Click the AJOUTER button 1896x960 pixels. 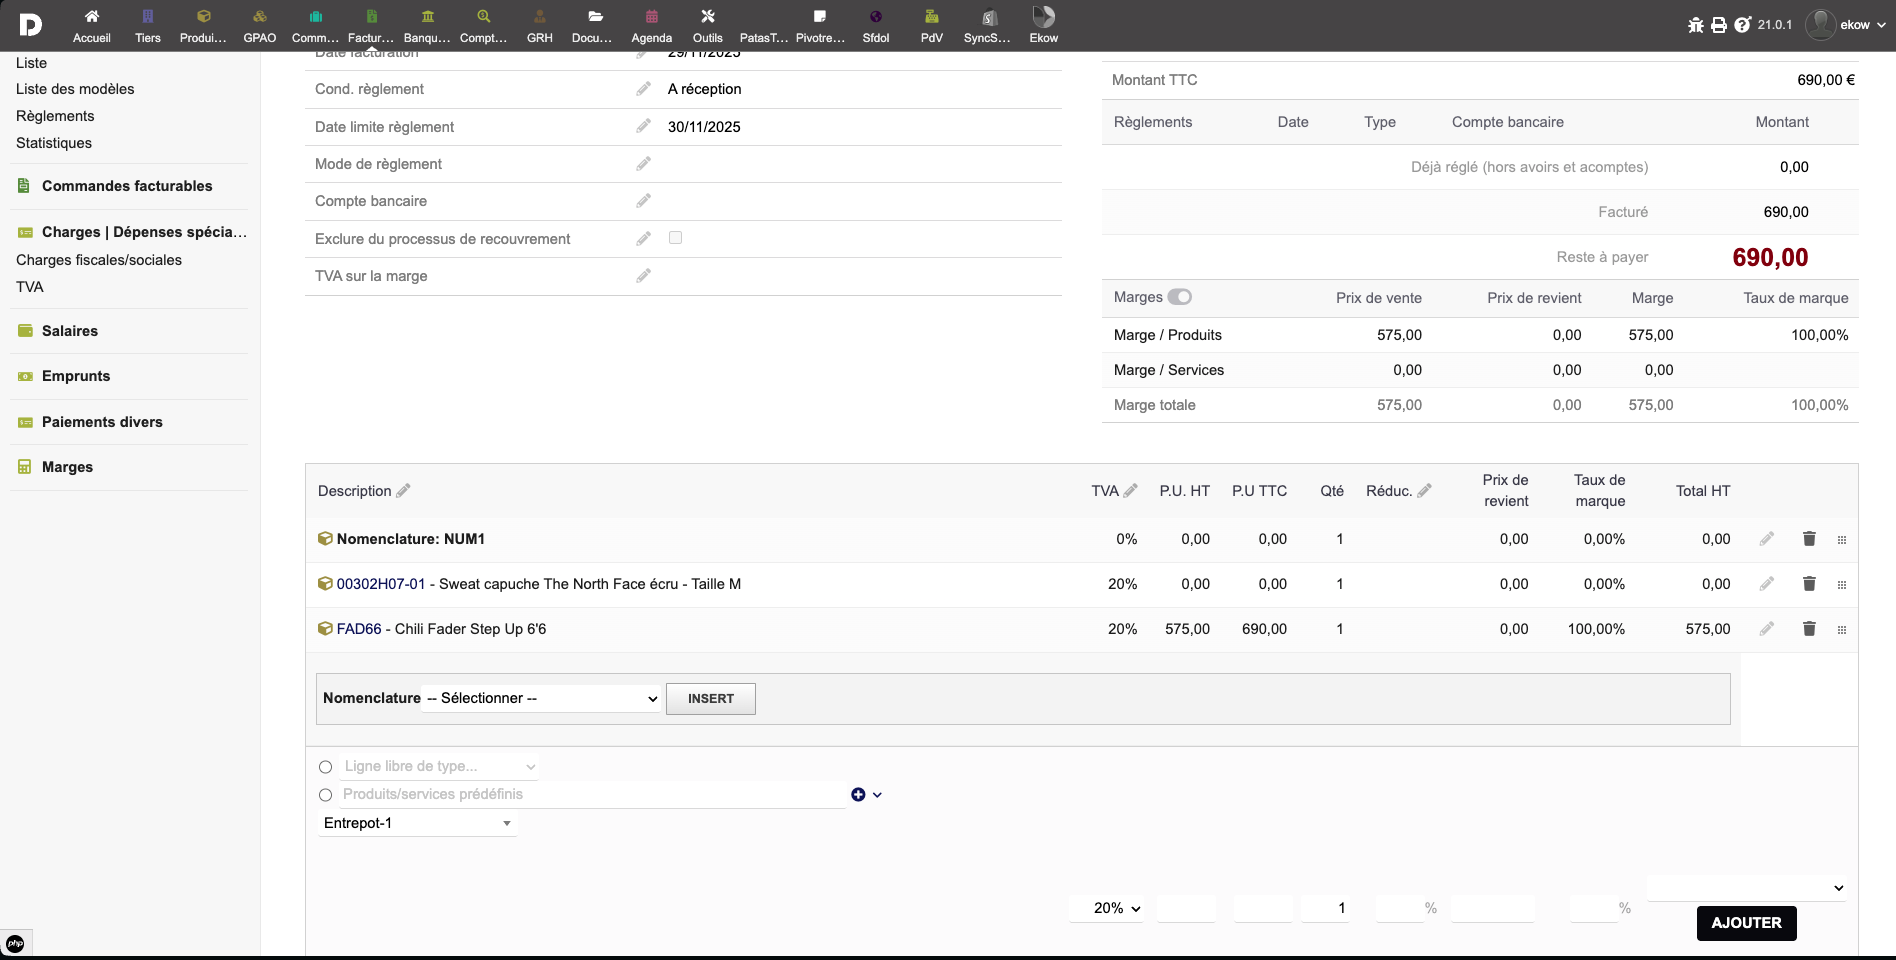[1746, 923]
